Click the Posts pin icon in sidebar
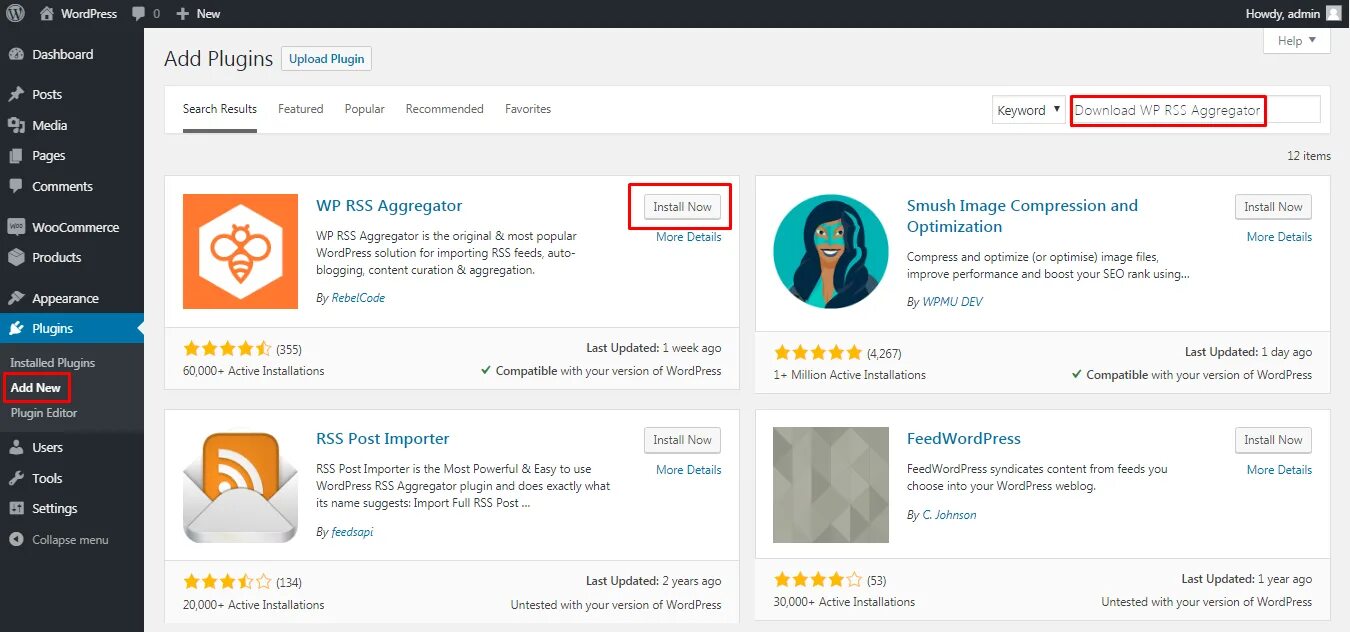Screen dimensions: 1350x632 click(16, 94)
